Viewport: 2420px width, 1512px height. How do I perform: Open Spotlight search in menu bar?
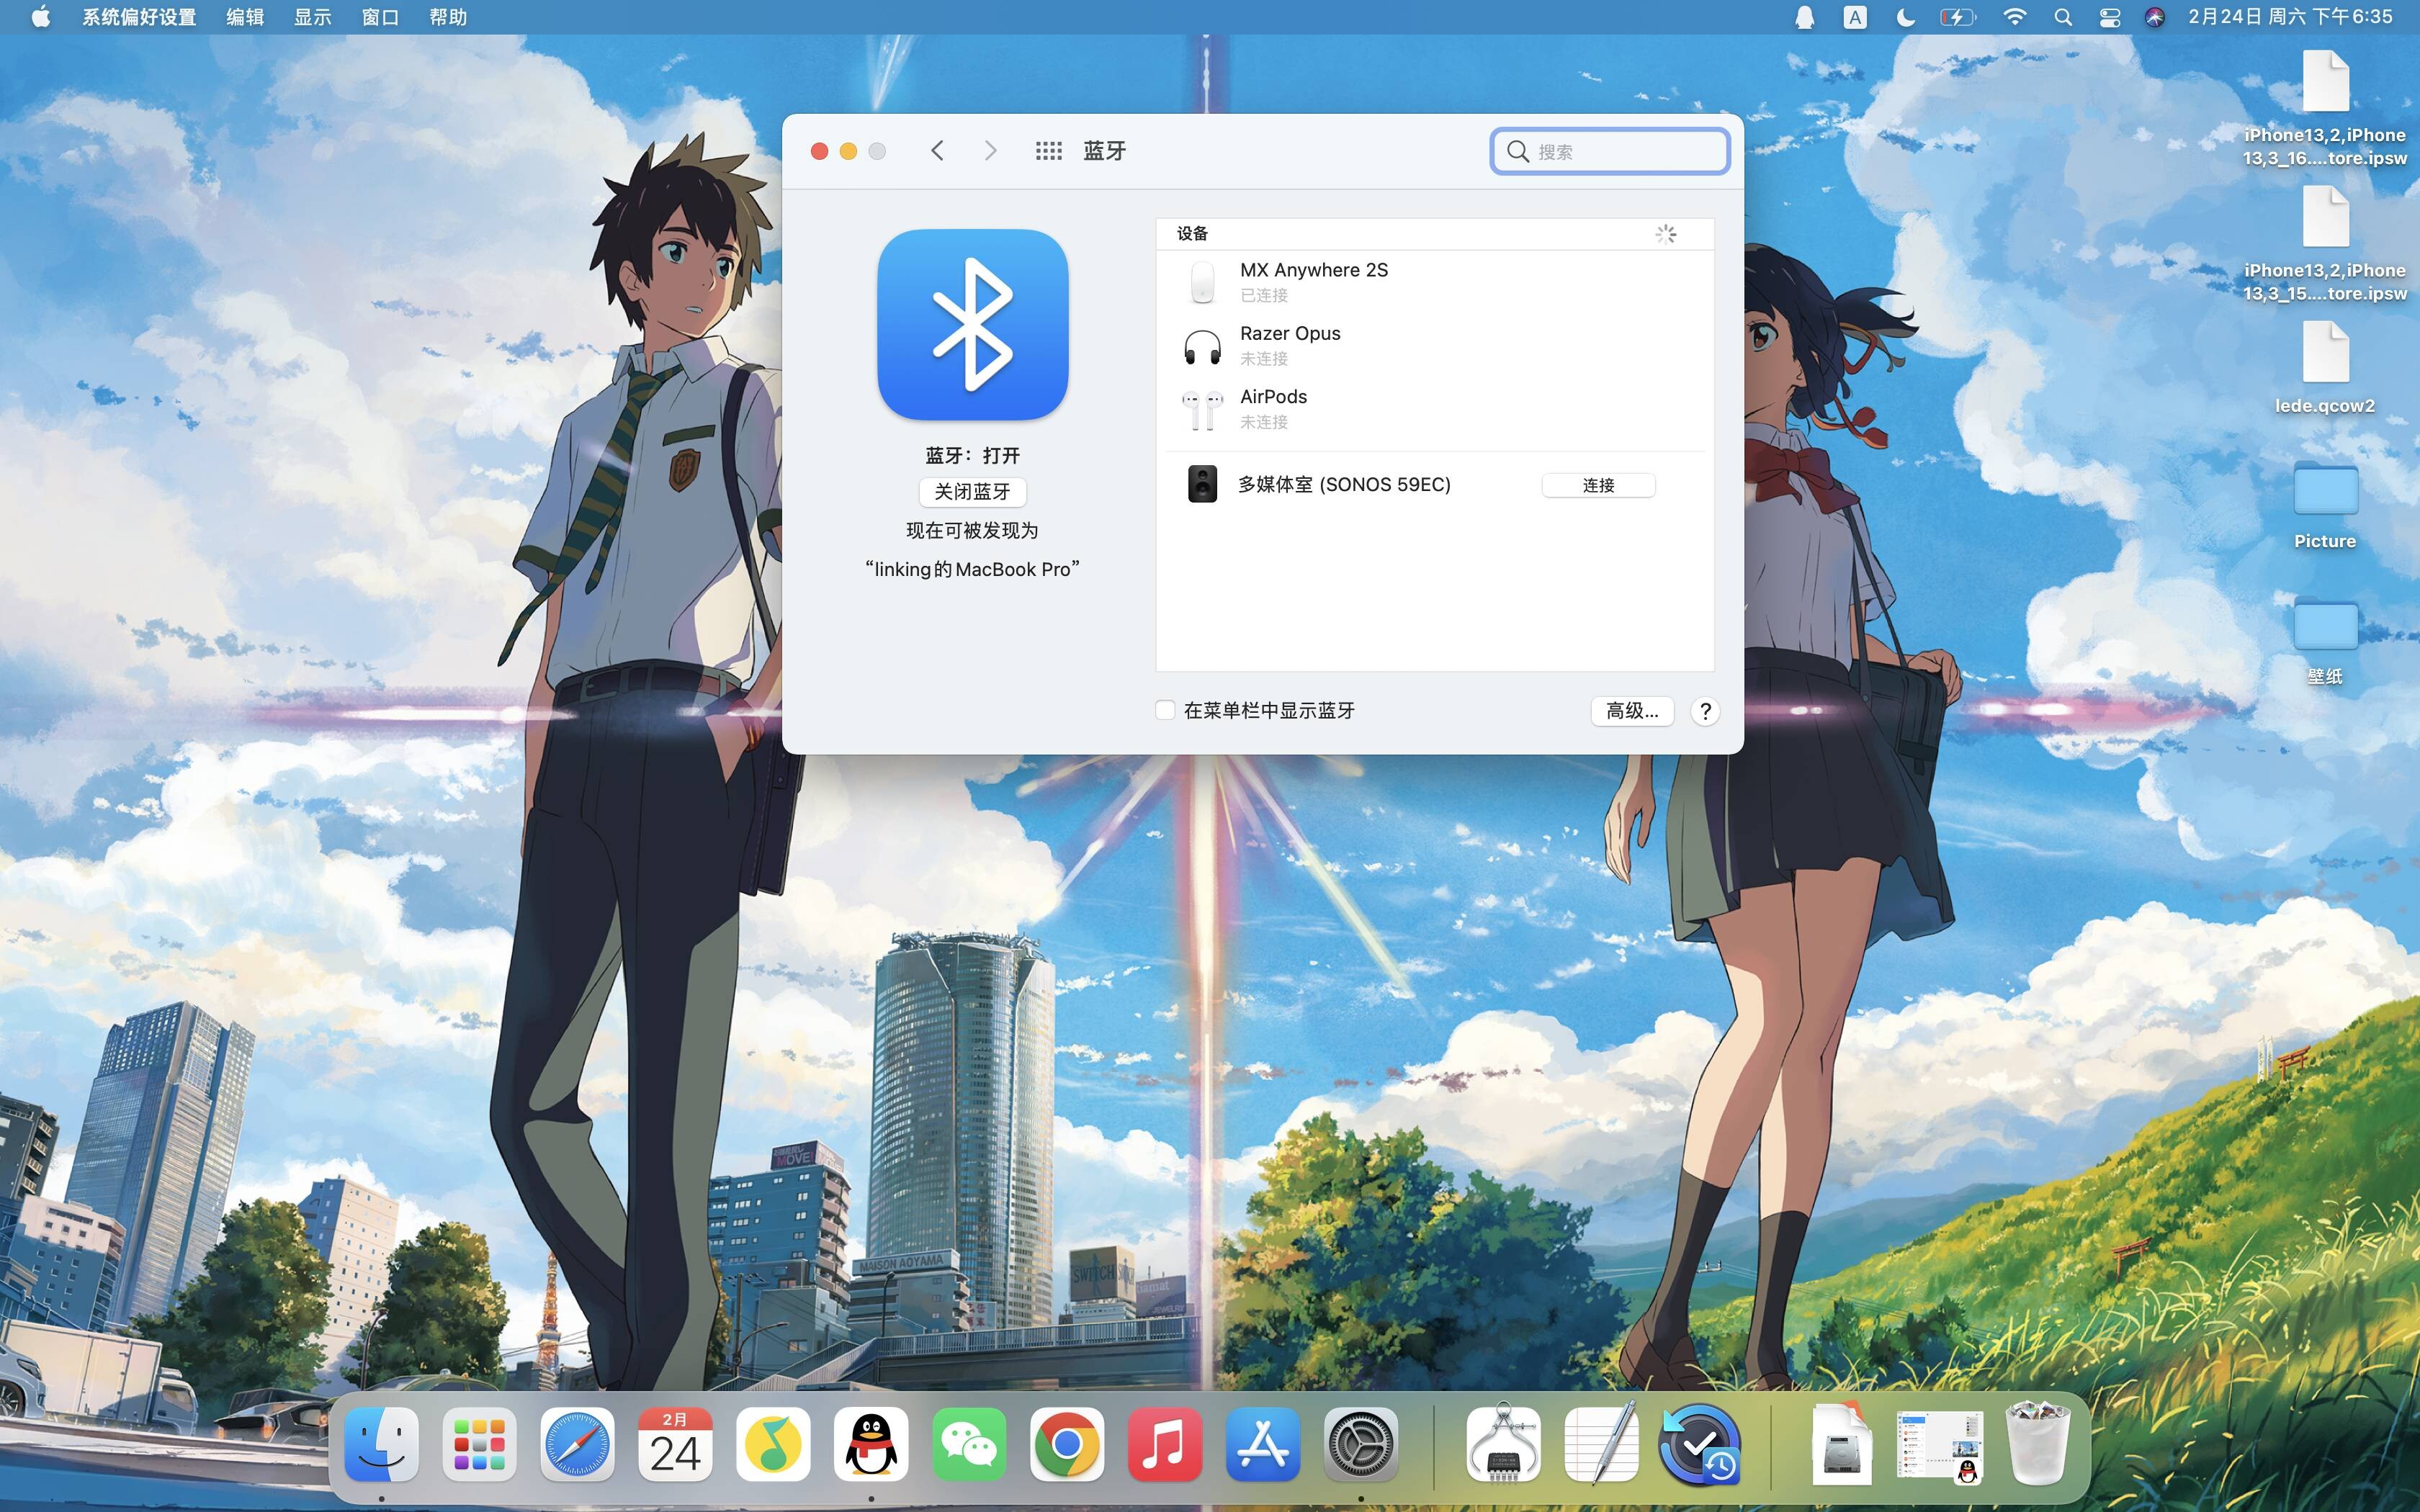[2062, 17]
